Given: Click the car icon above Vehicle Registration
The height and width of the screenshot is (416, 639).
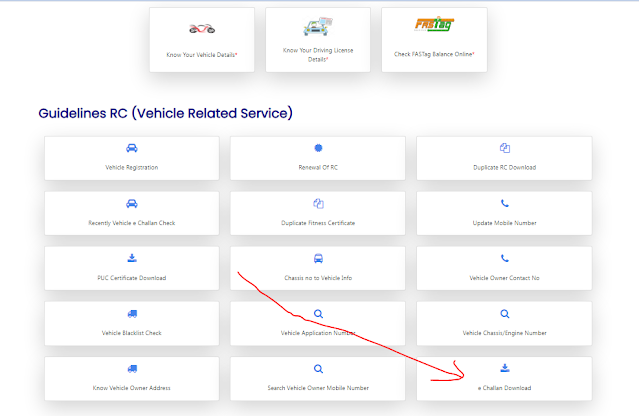Looking at the screenshot, I should coord(132,148).
